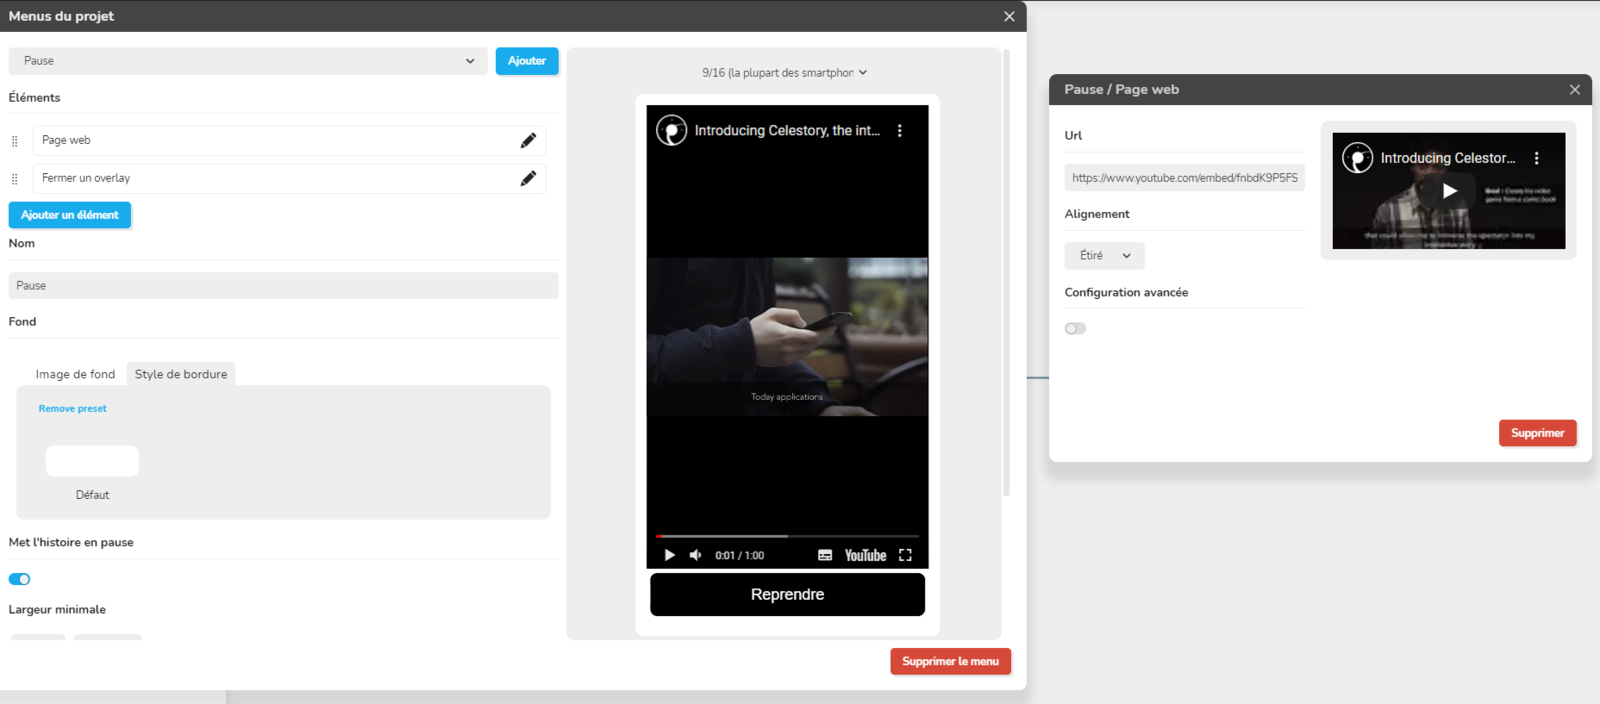Click Reprendre button in phone preview

point(788,594)
